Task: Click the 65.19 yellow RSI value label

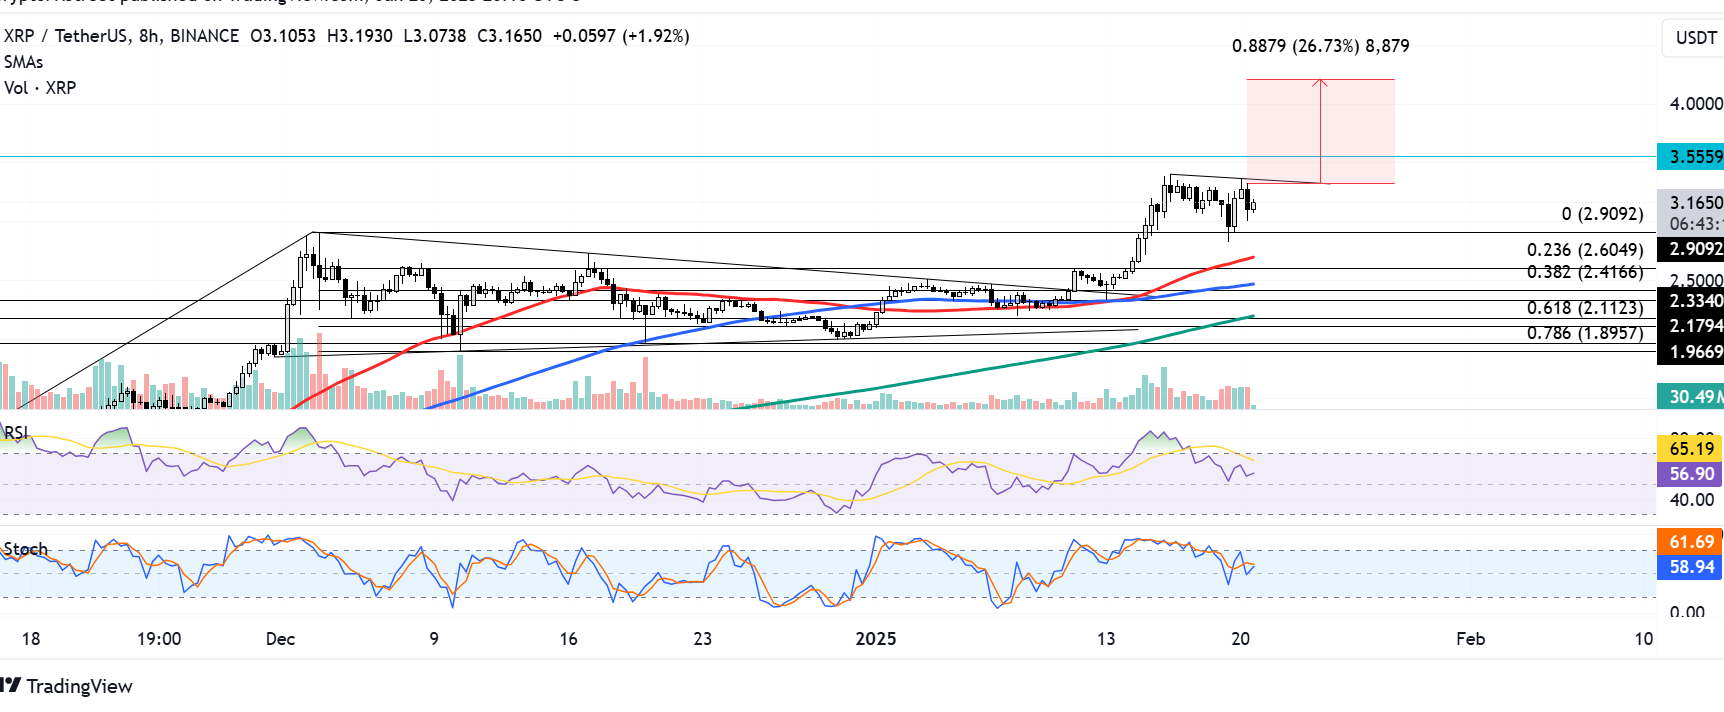Action: (1691, 448)
